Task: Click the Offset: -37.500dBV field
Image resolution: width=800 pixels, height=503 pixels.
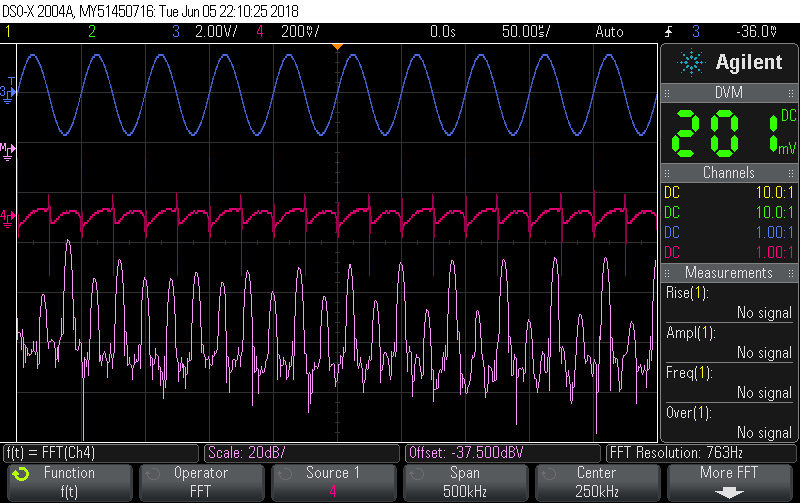Action: coord(503,453)
